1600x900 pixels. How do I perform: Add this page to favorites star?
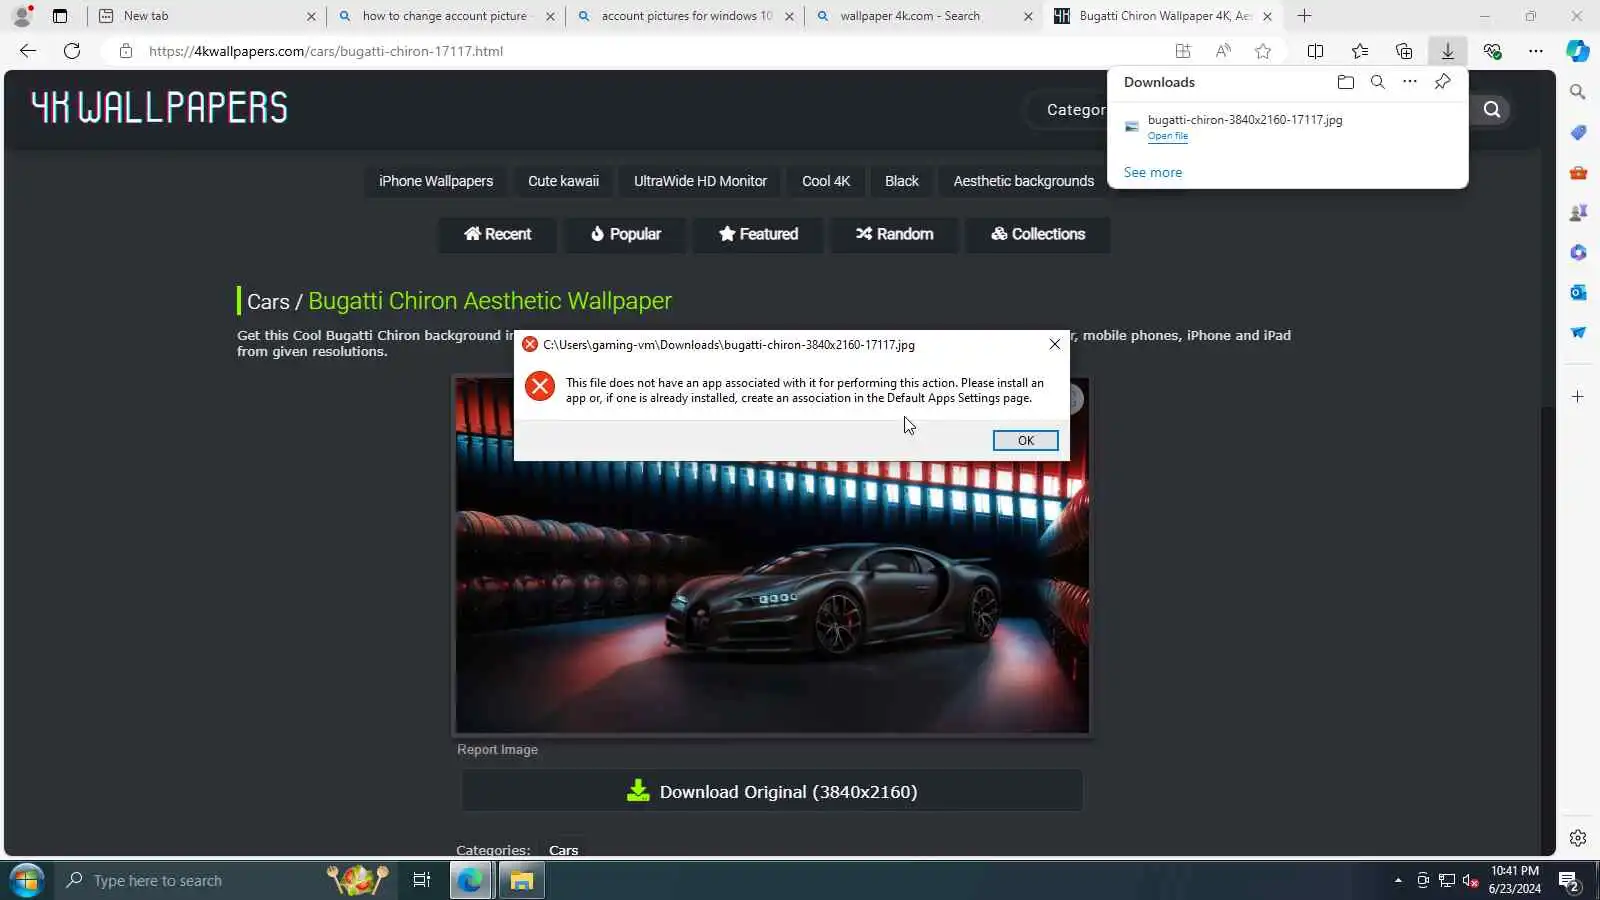point(1263,51)
